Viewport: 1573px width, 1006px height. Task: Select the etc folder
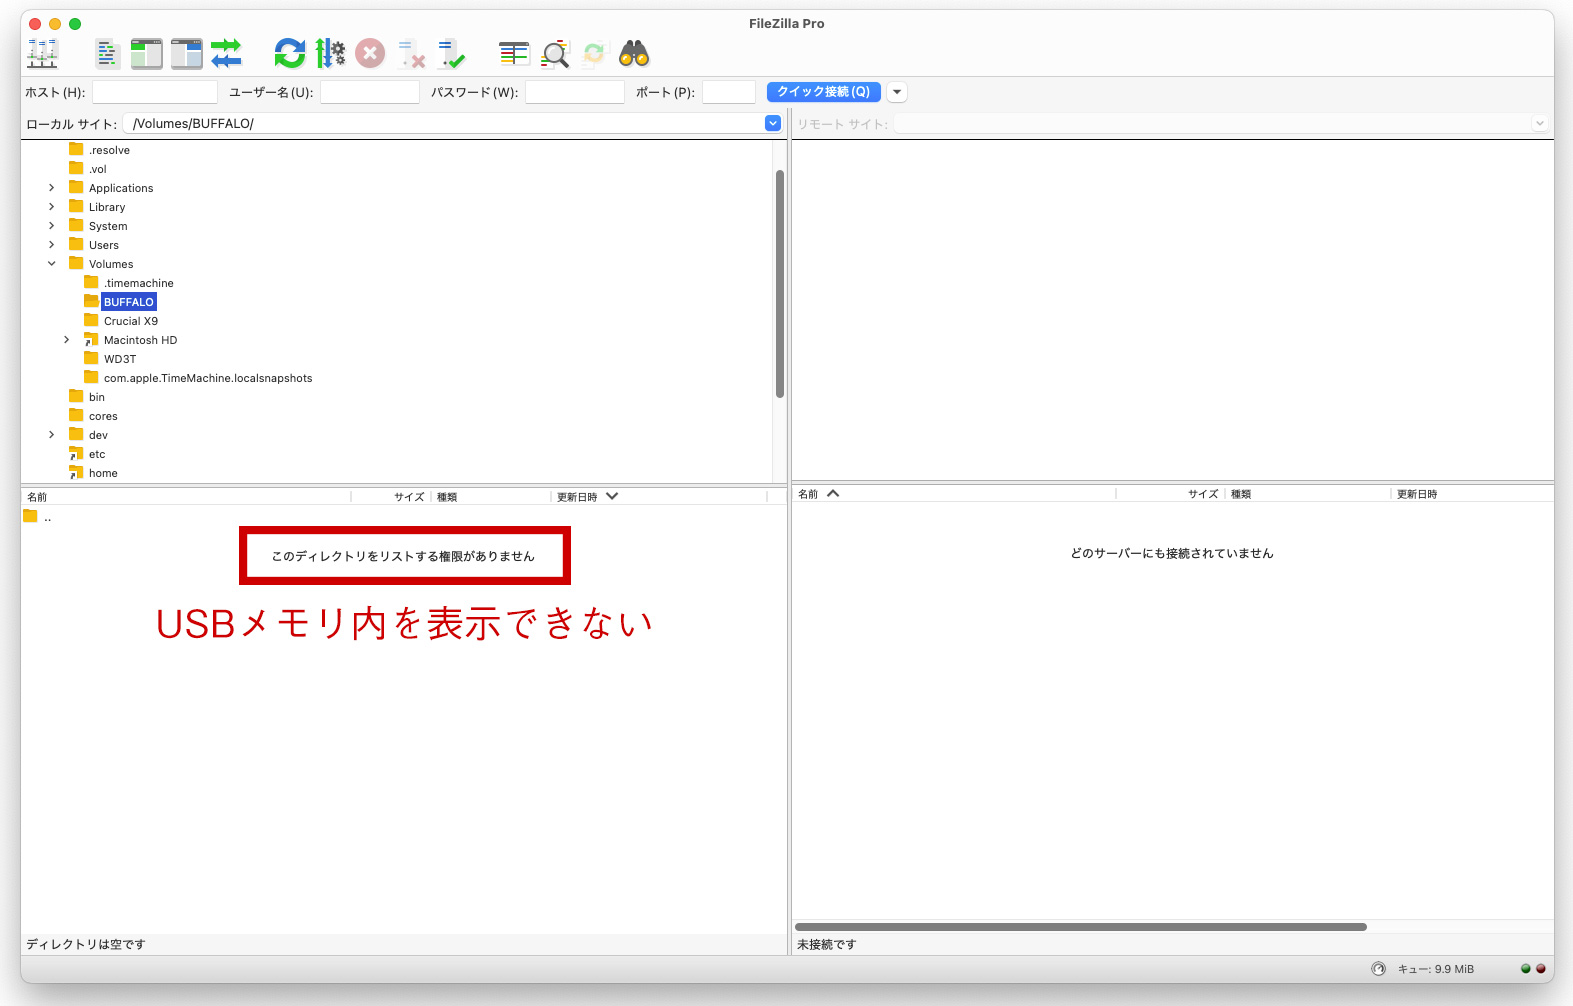97,454
